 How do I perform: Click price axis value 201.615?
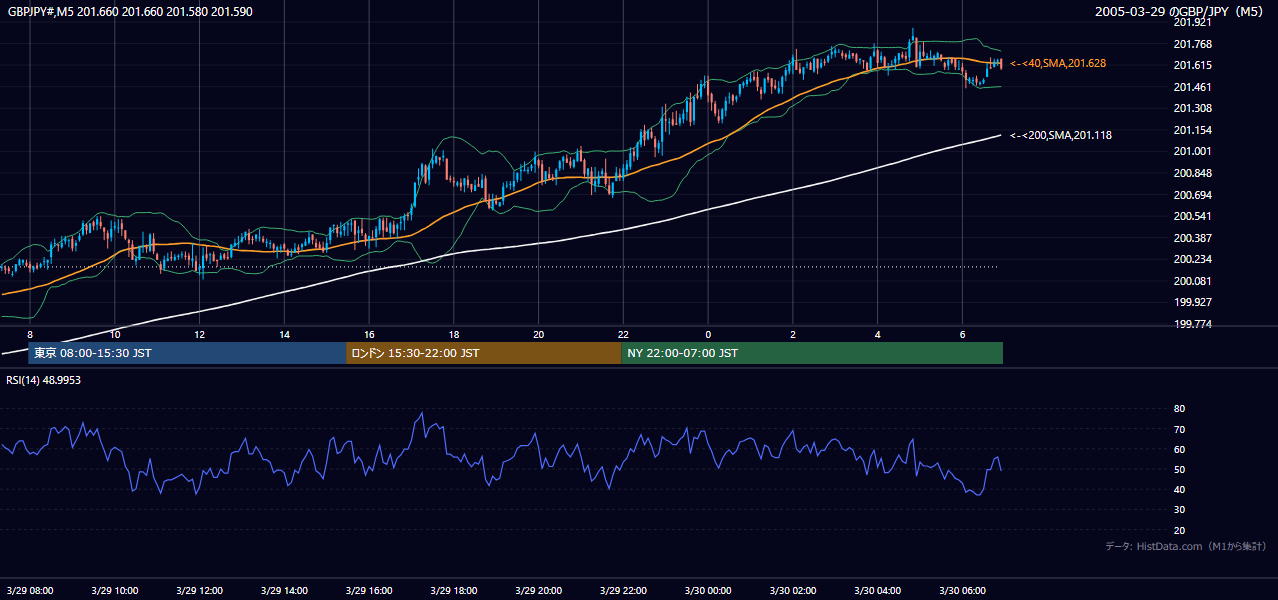pos(1192,65)
